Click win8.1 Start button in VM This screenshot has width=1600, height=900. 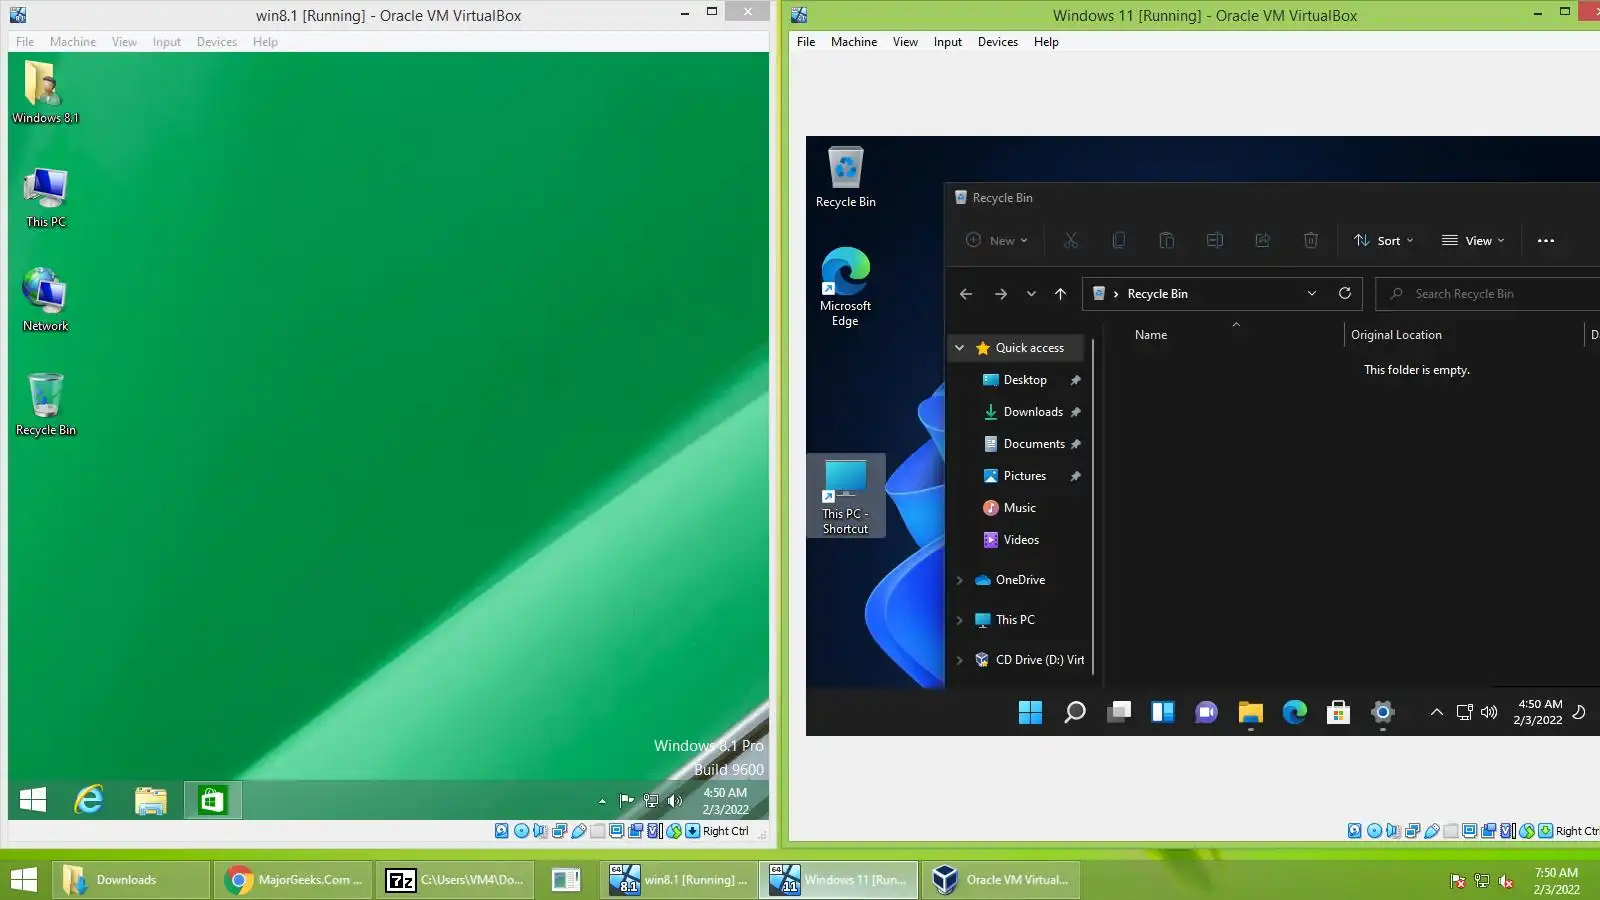33,800
